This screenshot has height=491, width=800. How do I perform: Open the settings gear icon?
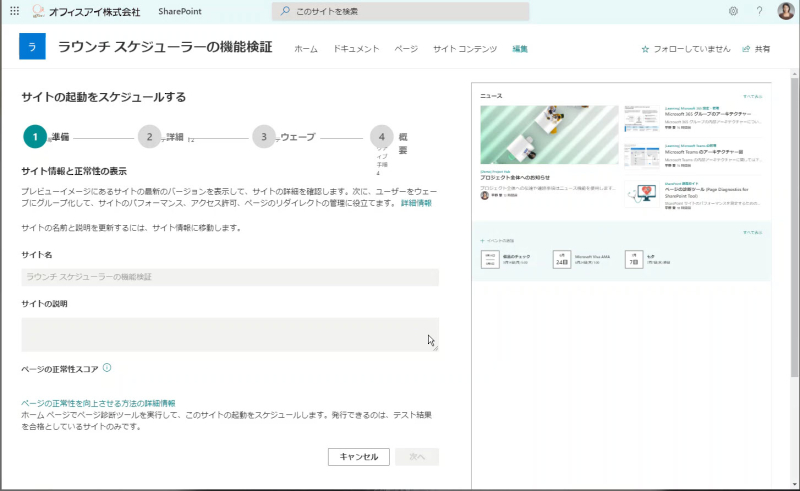click(x=733, y=11)
